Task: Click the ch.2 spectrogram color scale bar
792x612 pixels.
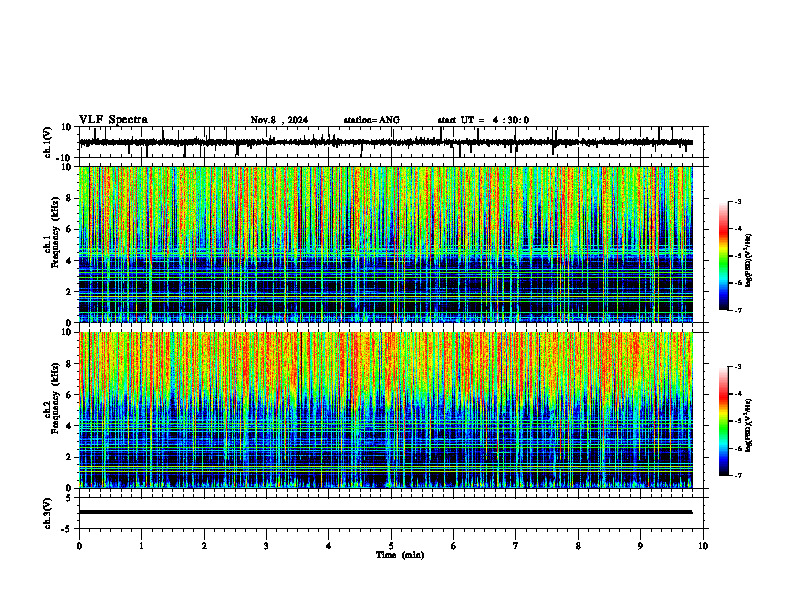Action: 724,421
